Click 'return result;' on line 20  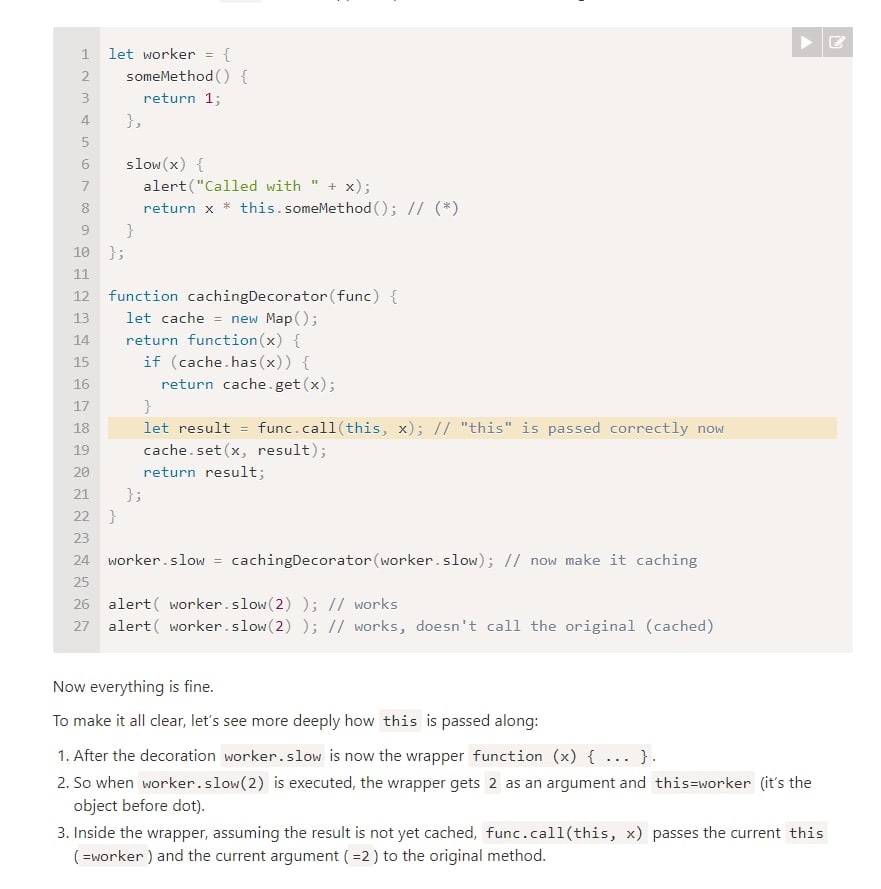(204, 472)
